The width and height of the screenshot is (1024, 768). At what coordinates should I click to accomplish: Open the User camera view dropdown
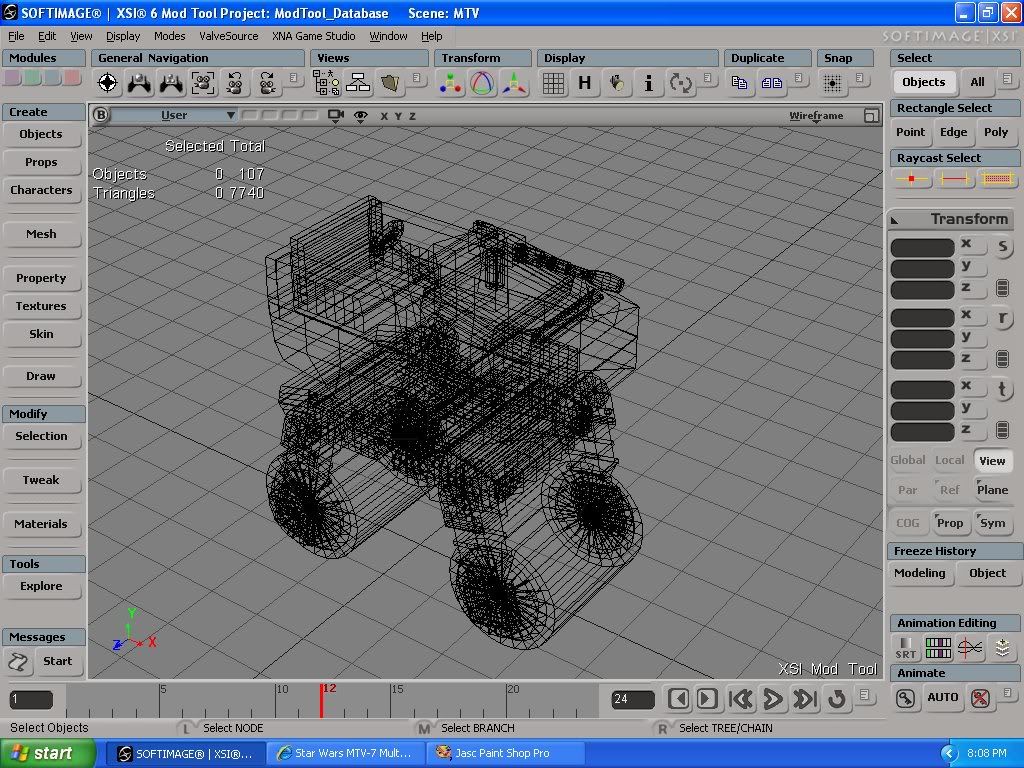coord(174,116)
